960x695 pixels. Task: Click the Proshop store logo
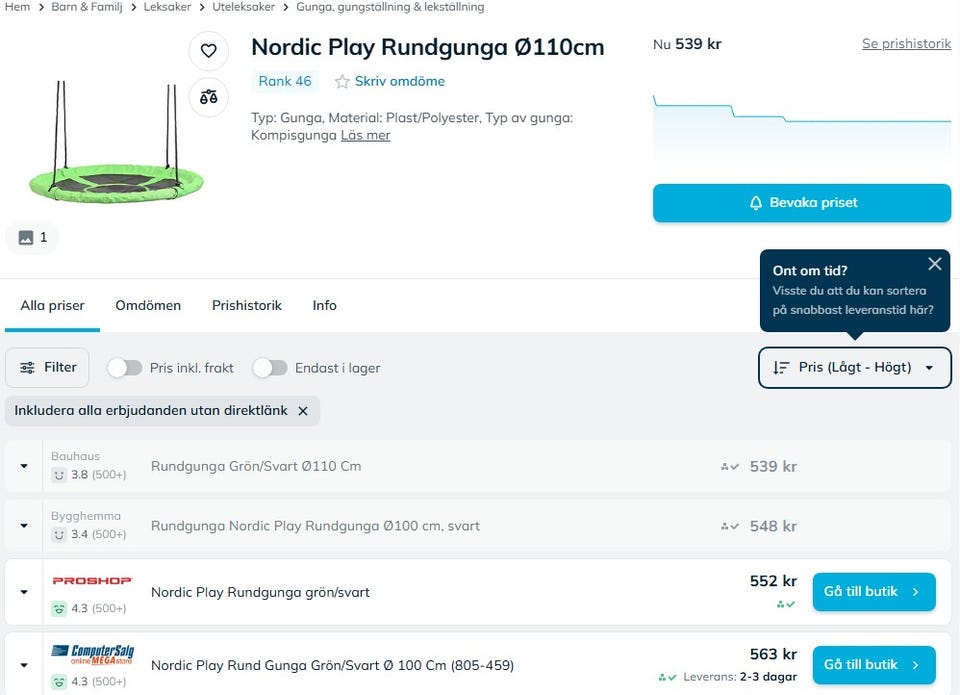92,581
